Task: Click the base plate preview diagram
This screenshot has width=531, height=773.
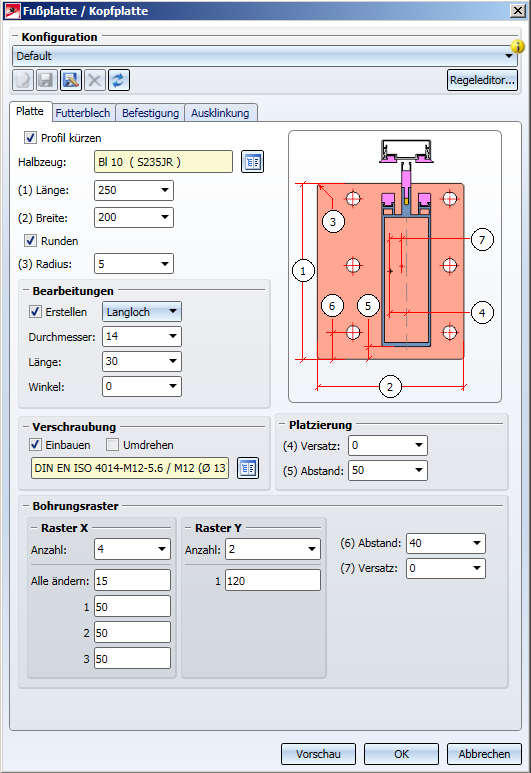Action: 395,266
